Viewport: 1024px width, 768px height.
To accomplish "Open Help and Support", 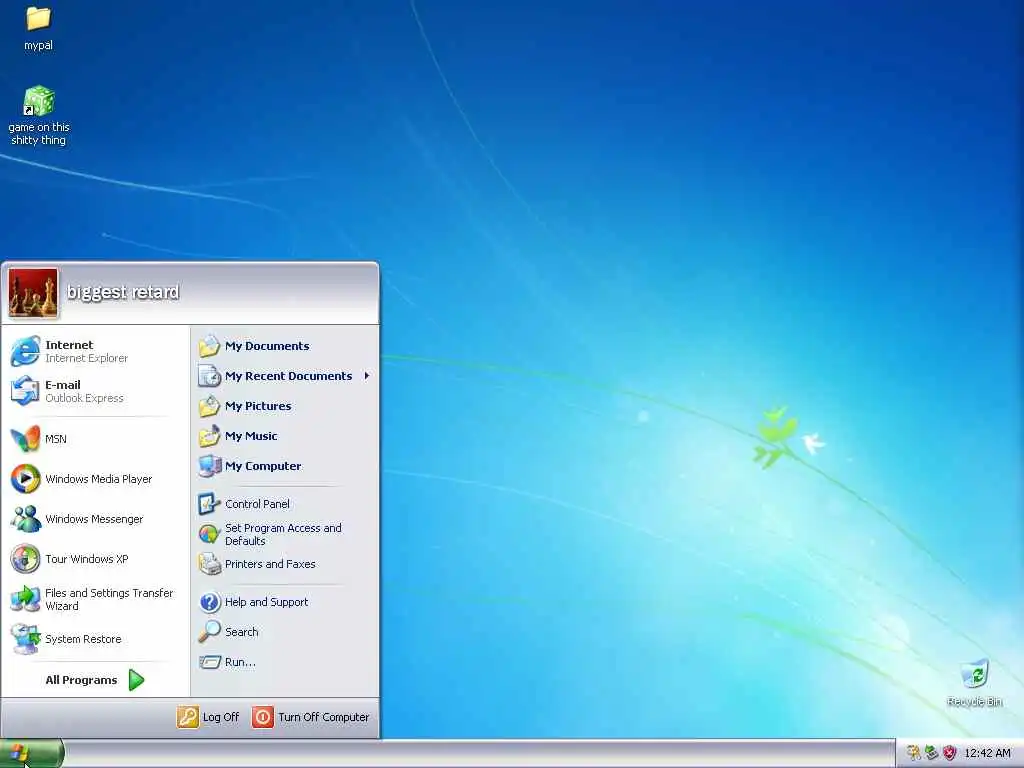I will click(285, 601).
